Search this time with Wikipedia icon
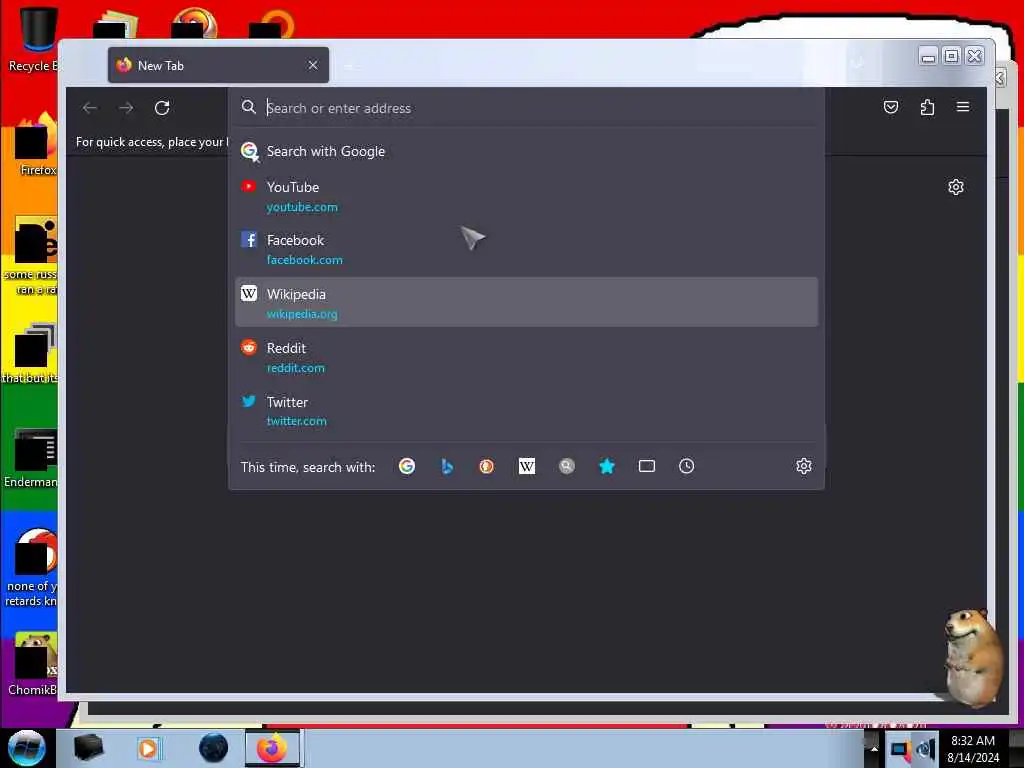Viewport: 1024px width, 768px height. [526, 466]
